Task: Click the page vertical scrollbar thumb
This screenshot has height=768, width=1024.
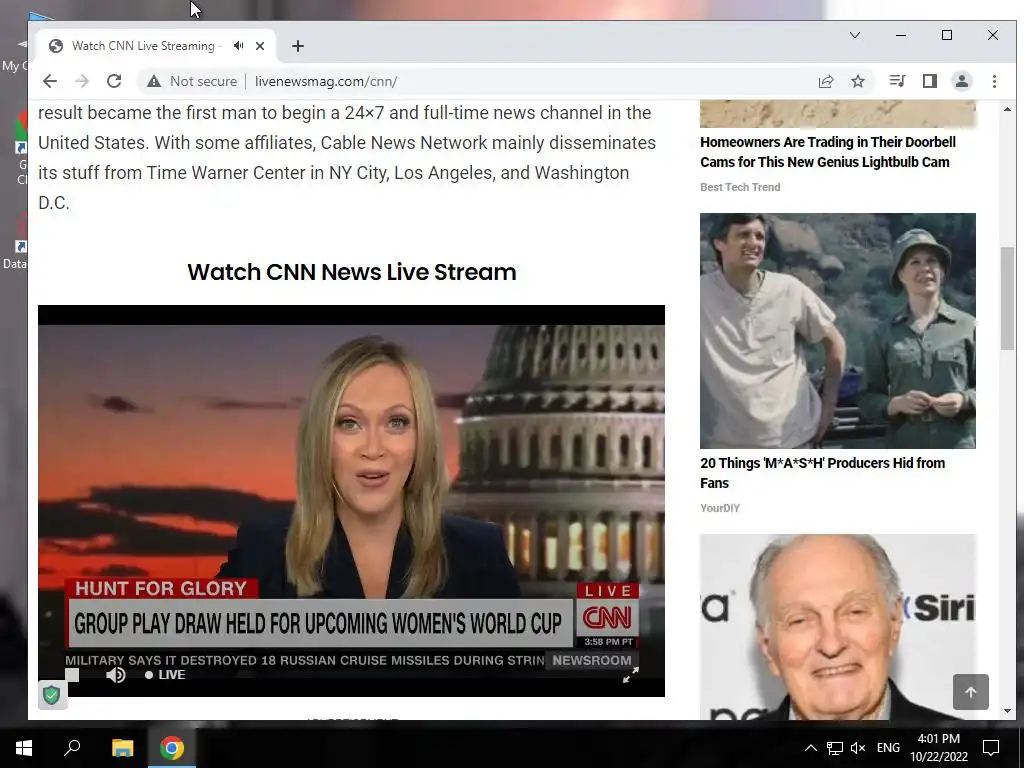Action: pos(1007,299)
